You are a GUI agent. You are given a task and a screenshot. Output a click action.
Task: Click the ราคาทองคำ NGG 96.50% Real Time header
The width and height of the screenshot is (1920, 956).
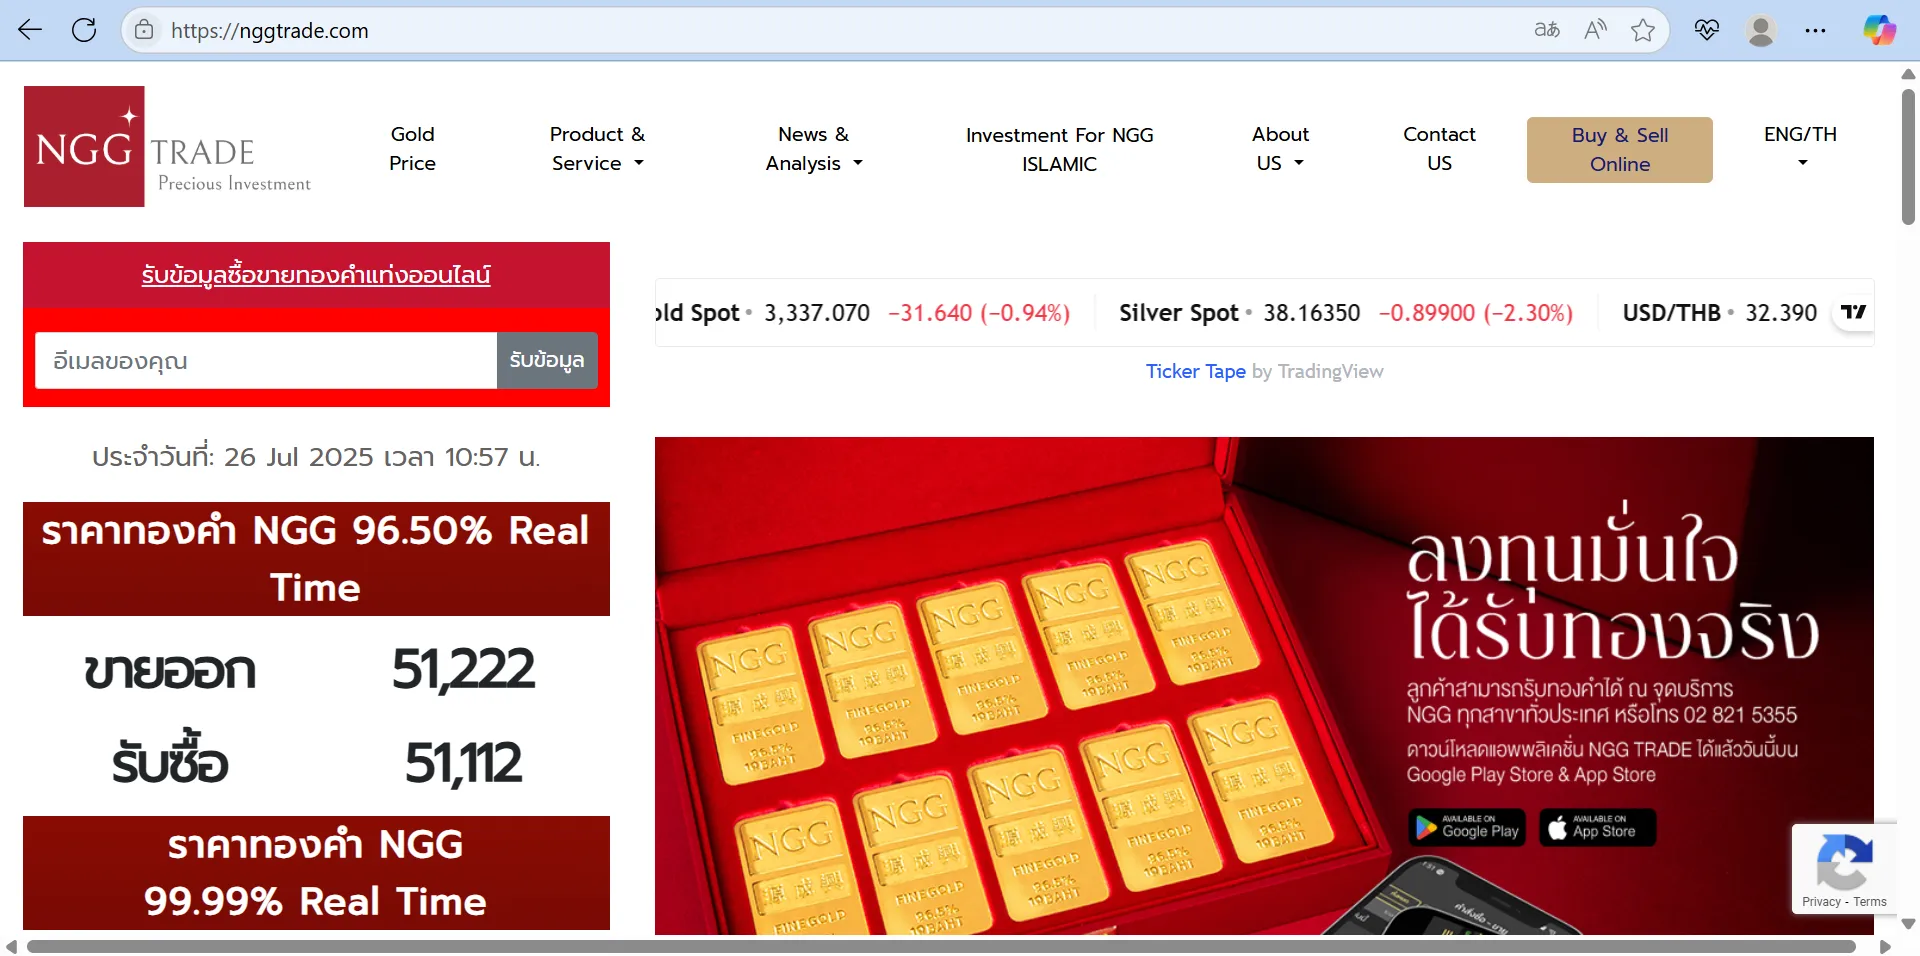coord(316,559)
